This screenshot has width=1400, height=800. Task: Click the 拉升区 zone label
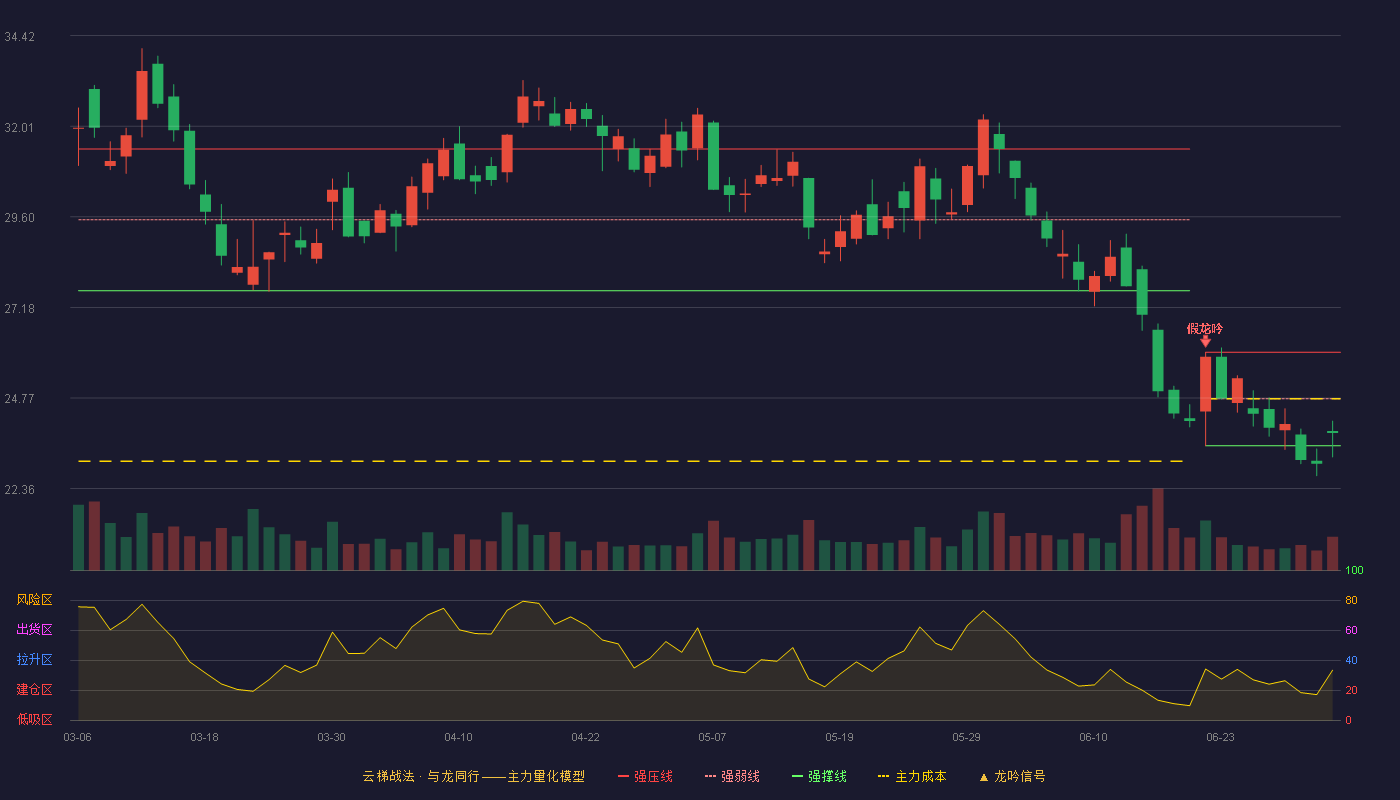coord(34,660)
